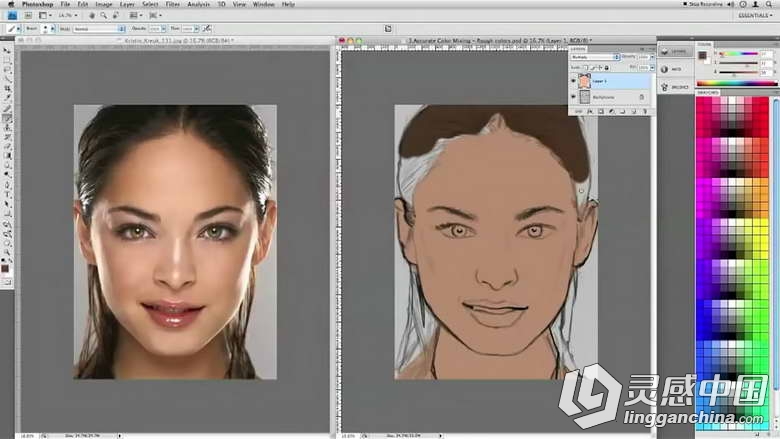Open brush Opacity arrow in options bar
Viewport: 780px width, 439px height.
pyautogui.click(x=164, y=29)
